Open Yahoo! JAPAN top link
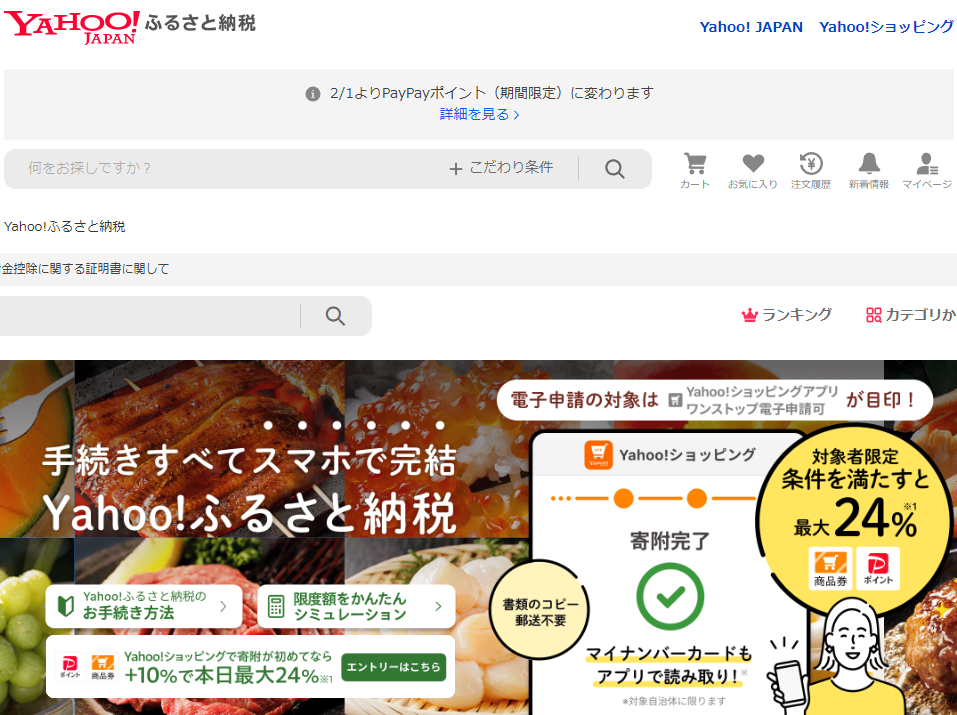 [751, 27]
